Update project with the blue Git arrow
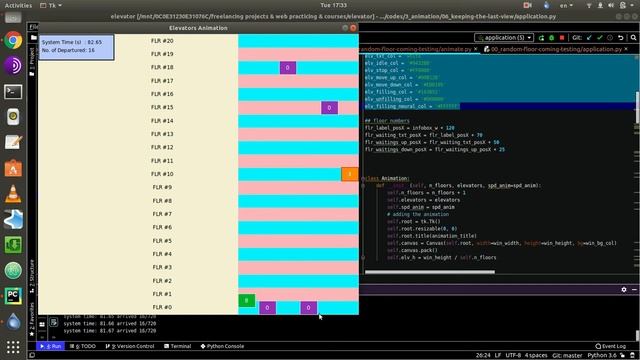The image size is (640, 360). coord(589,38)
